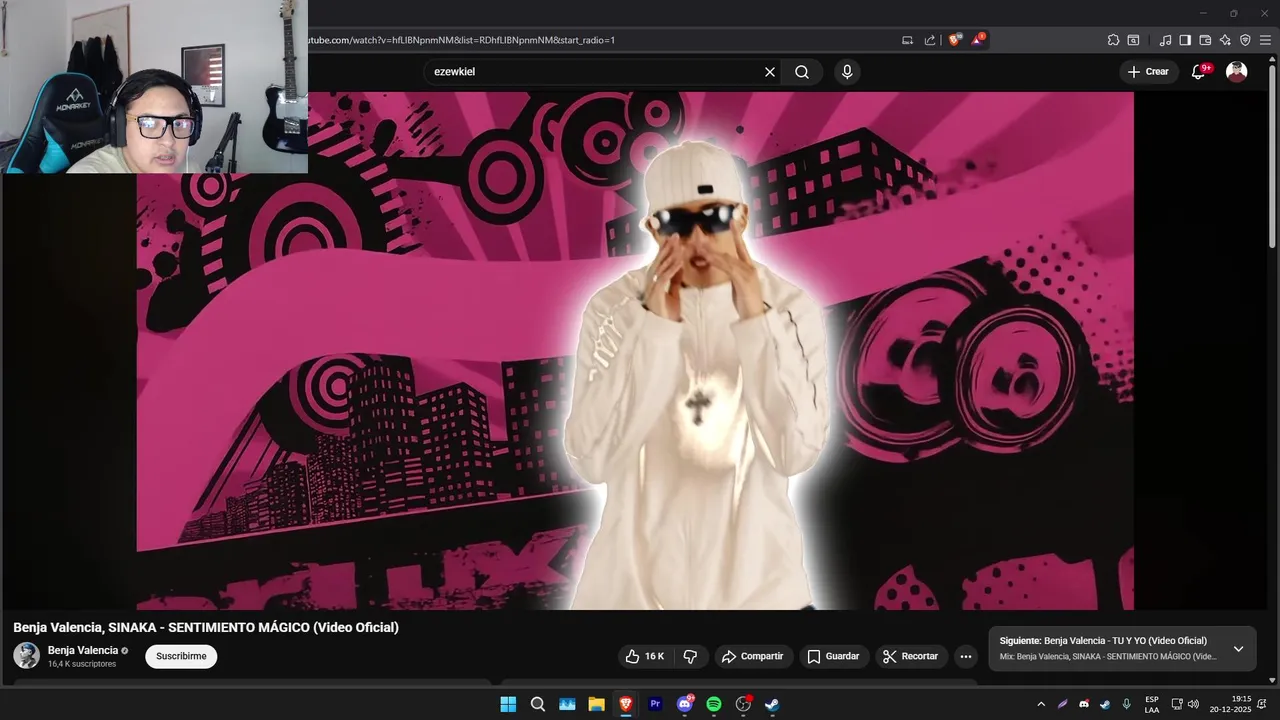This screenshot has height=720, width=1280.
Task: Click the video title SENTIMIENTO MÁGICO
Action: 206,627
